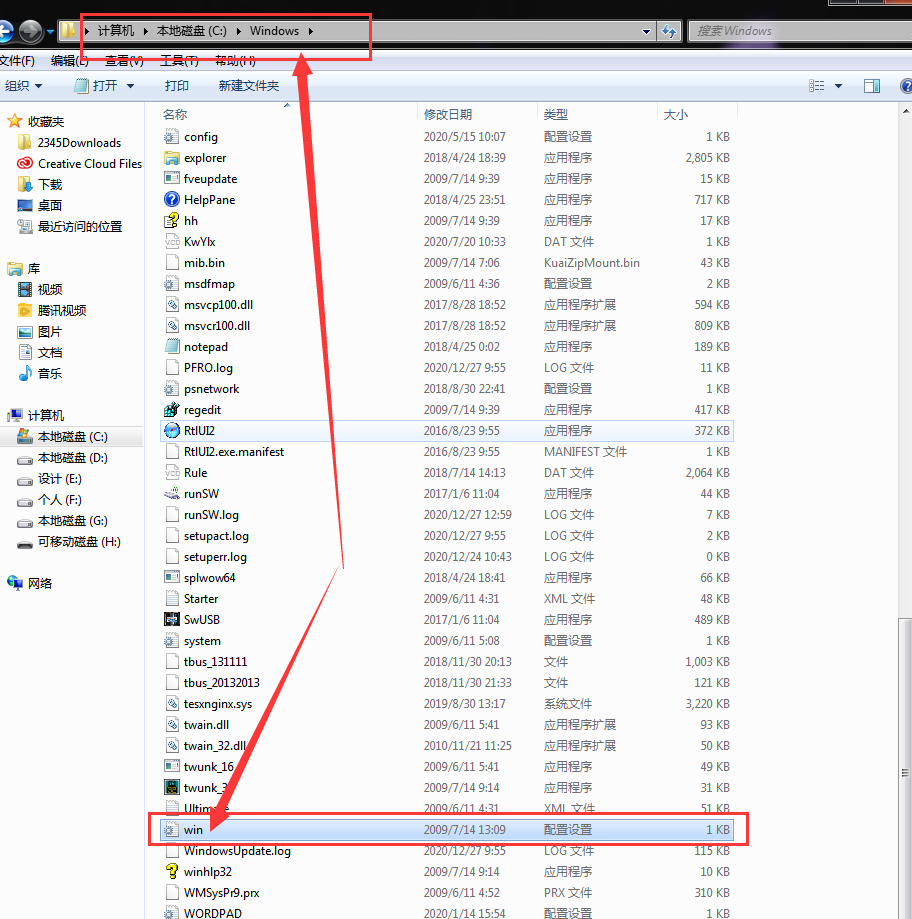
Task: Open address bar history dropdown arrow
Action: [646, 32]
